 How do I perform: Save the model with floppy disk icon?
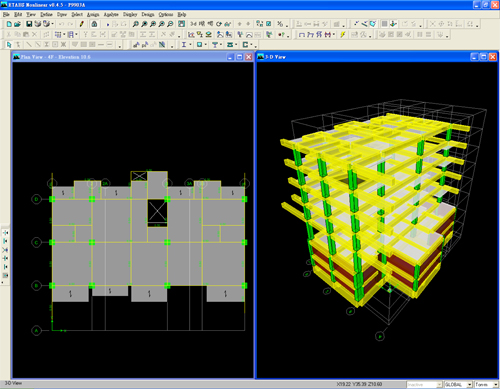tap(29, 24)
